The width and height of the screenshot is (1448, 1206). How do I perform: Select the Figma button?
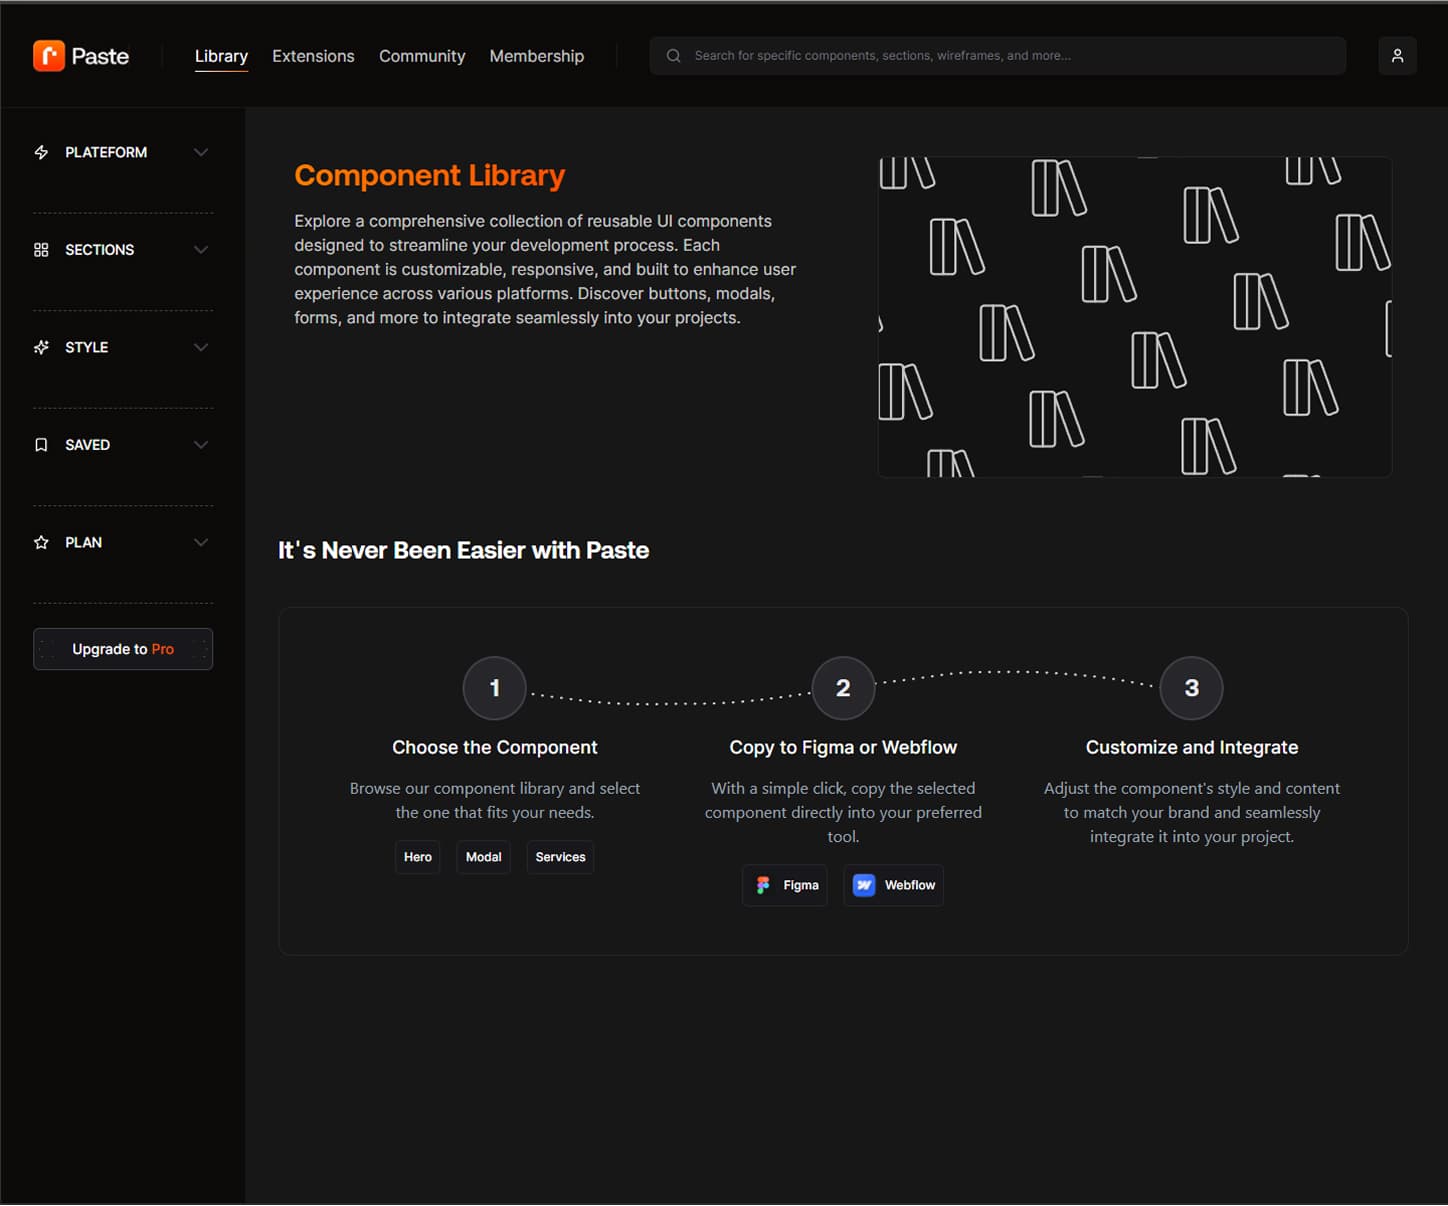point(785,885)
